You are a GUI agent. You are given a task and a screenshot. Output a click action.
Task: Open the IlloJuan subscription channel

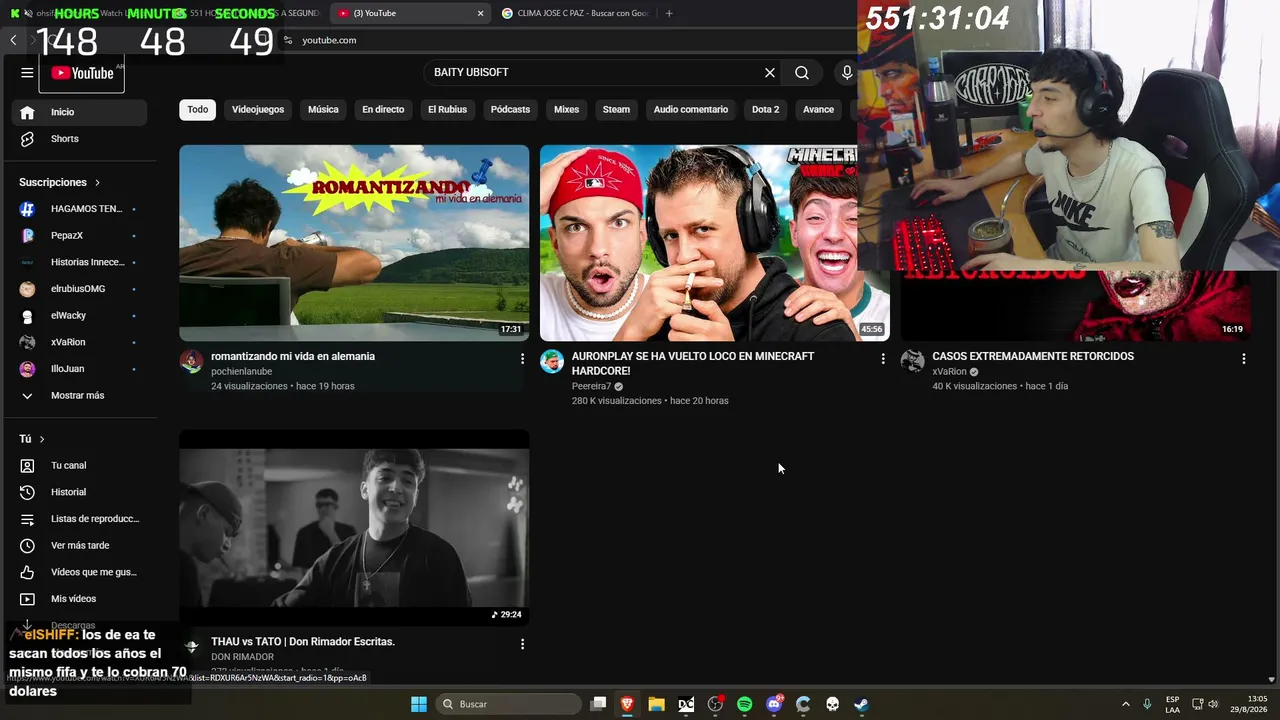(x=79, y=369)
